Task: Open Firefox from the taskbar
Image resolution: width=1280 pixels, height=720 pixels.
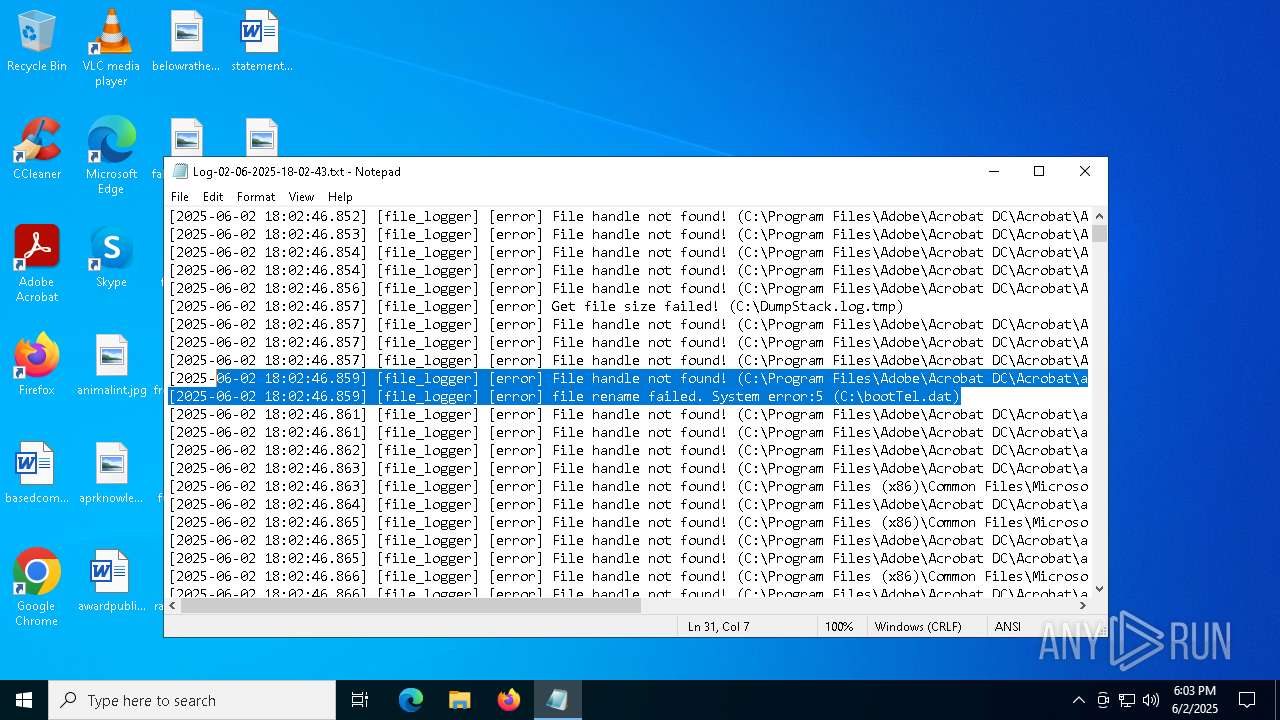Action: tap(508, 700)
